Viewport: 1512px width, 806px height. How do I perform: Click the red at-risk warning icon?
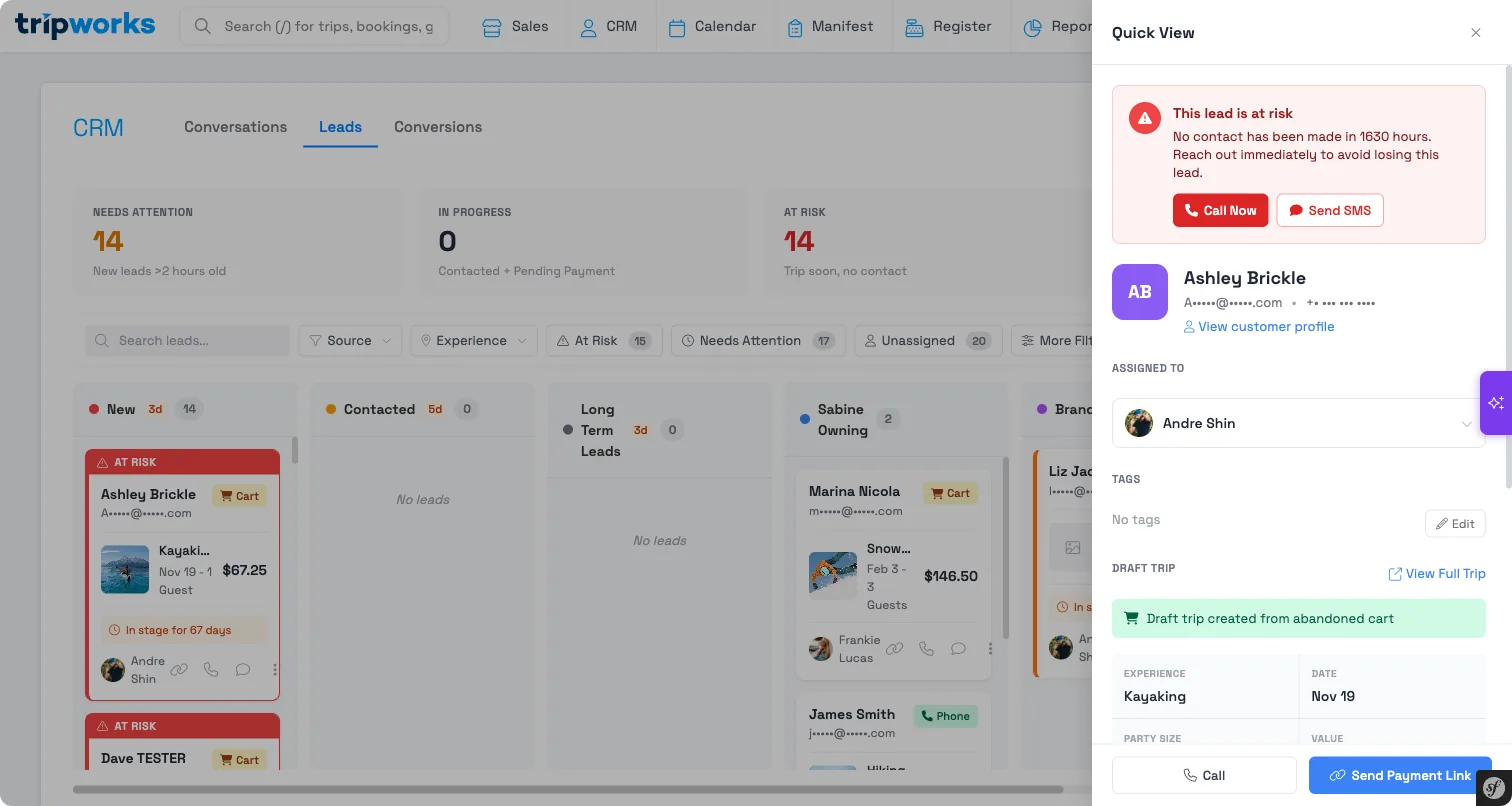tap(1145, 118)
